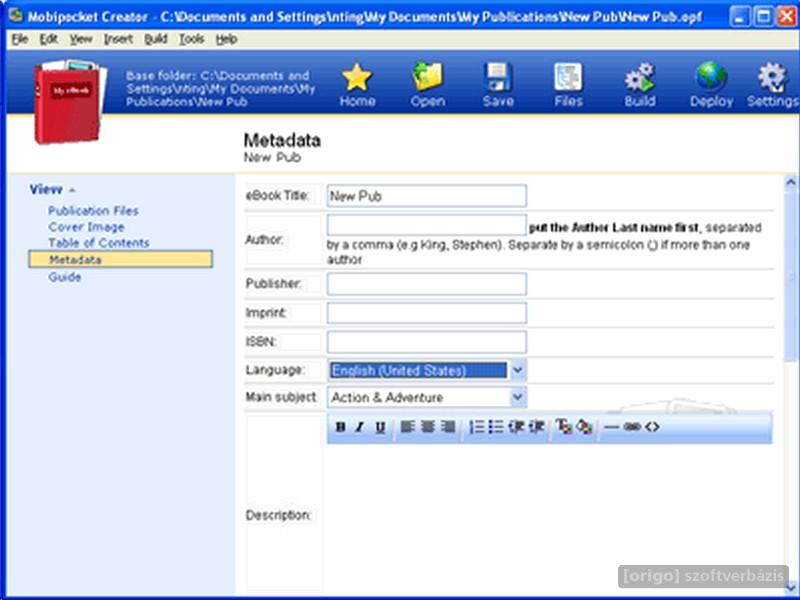
Task: Insert a horizontal rule in Description
Action: (611, 427)
